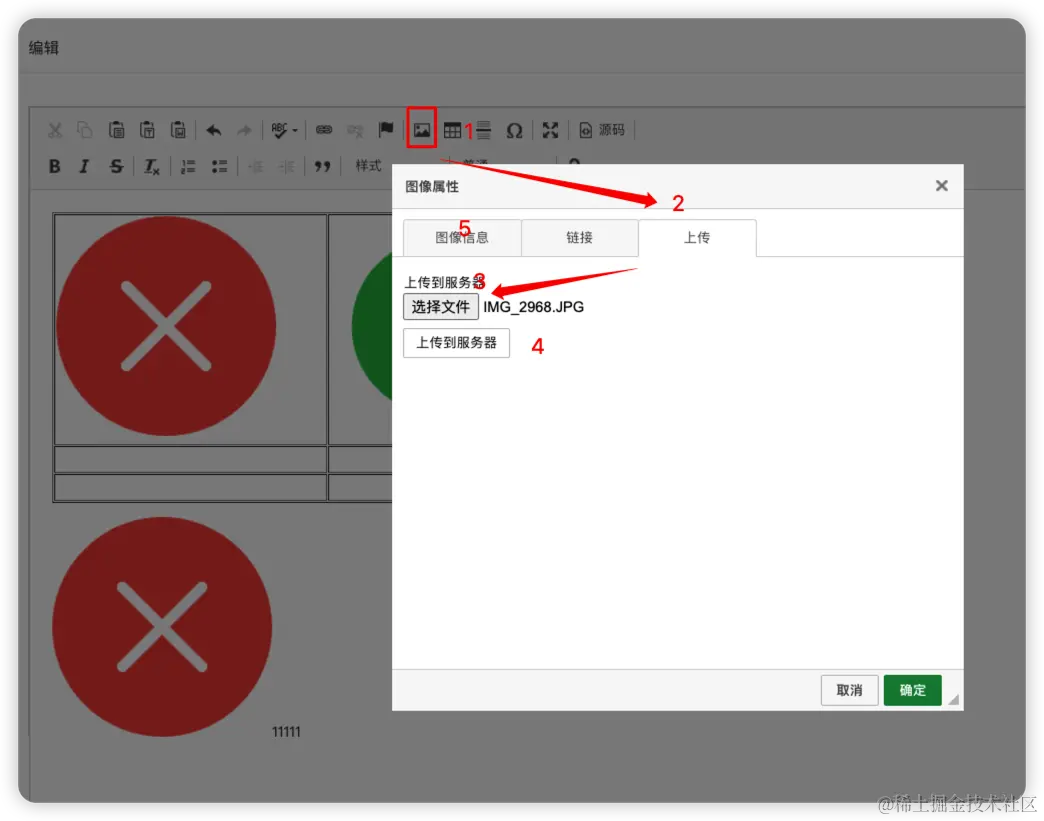Viewport: 1044px width, 821px height.
Task: Click the 图像属性 dialog title
Action: click(432, 186)
